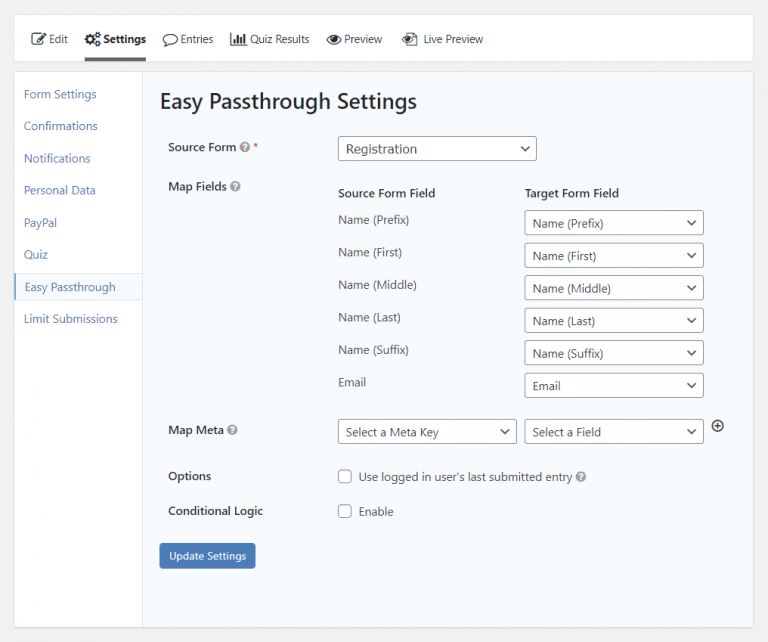Open the Map Meta help tooltip icon
The width and height of the screenshot is (768, 642).
pos(233,430)
